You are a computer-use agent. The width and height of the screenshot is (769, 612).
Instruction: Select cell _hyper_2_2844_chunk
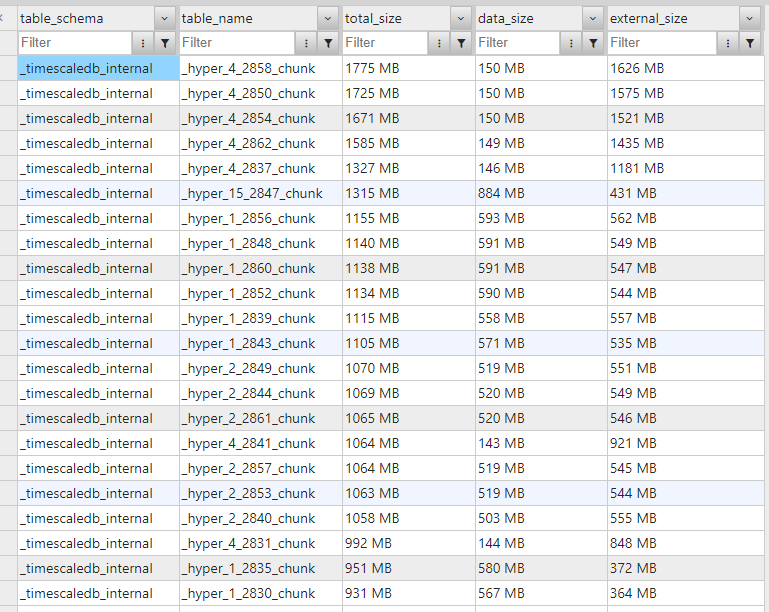(x=261, y=393)
